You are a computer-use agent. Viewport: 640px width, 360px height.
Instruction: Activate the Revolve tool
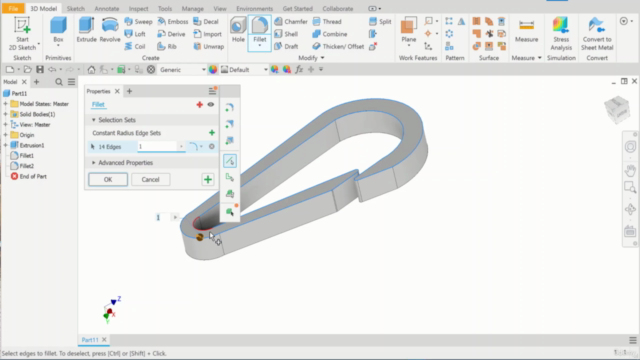(110, 30)
